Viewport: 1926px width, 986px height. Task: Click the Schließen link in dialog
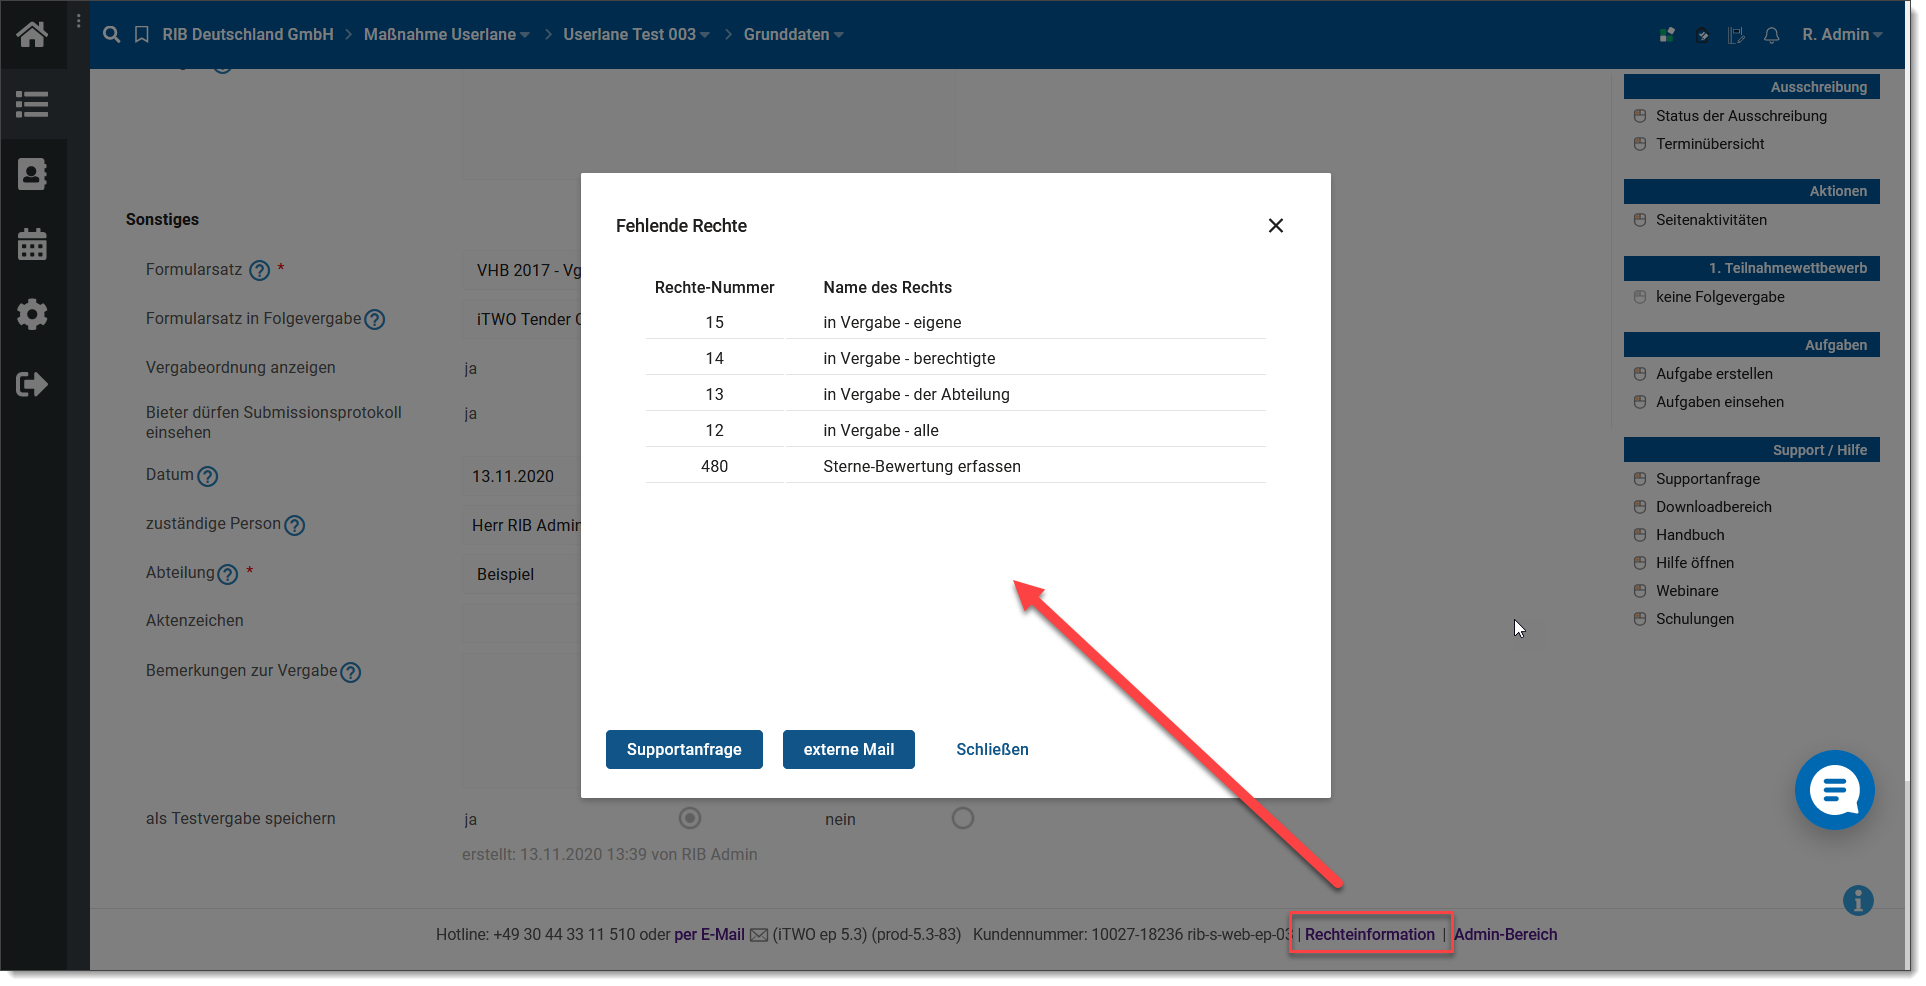[x=992, y=749]
